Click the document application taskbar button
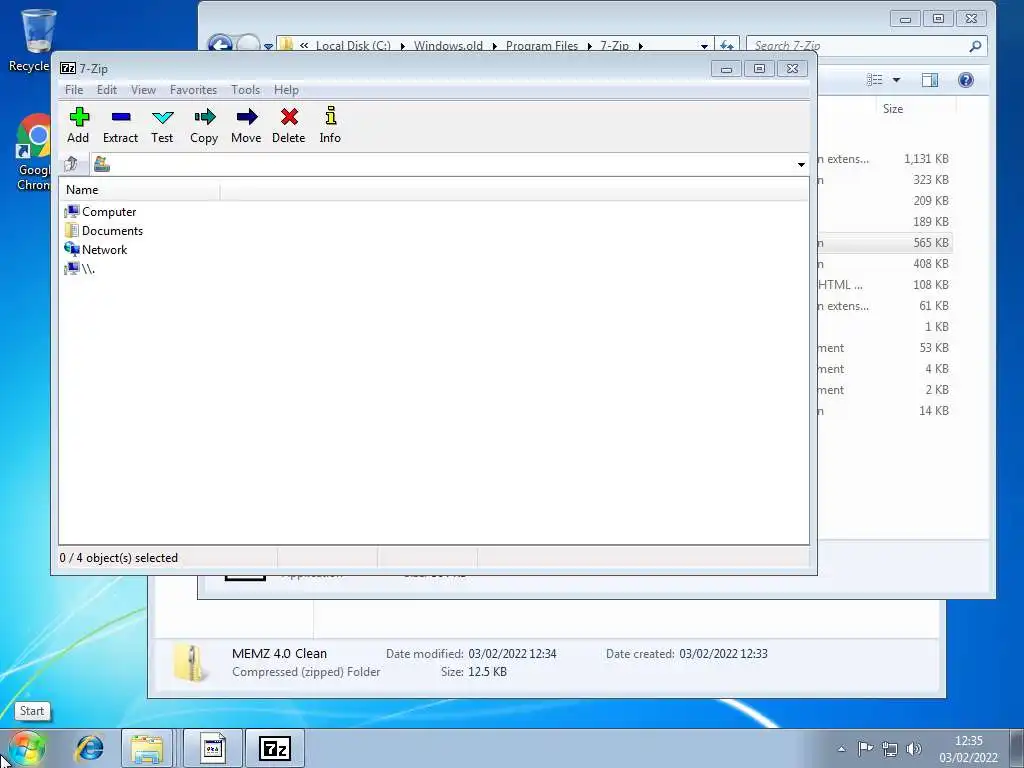This screenshot has height=768, width=1024. click(x=213, y=748)
